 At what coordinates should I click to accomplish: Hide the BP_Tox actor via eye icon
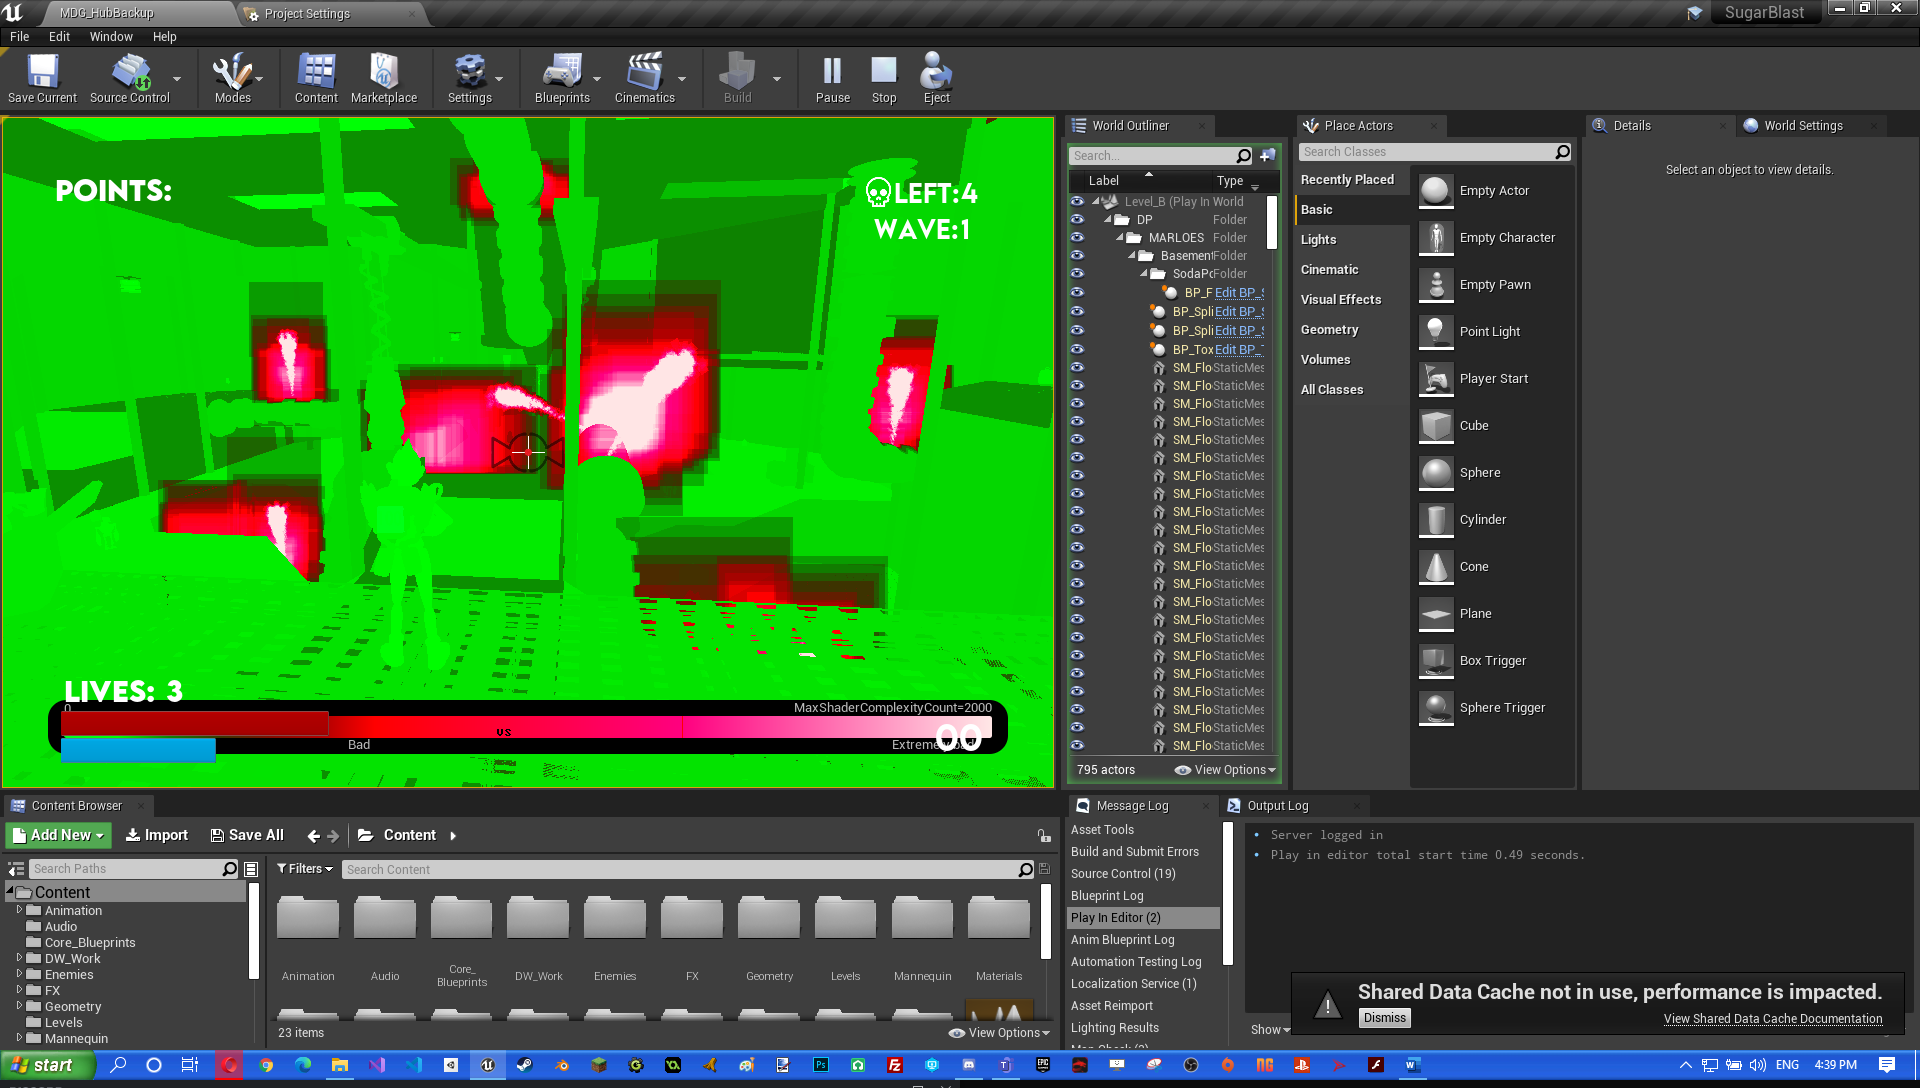pos(1077,350)
